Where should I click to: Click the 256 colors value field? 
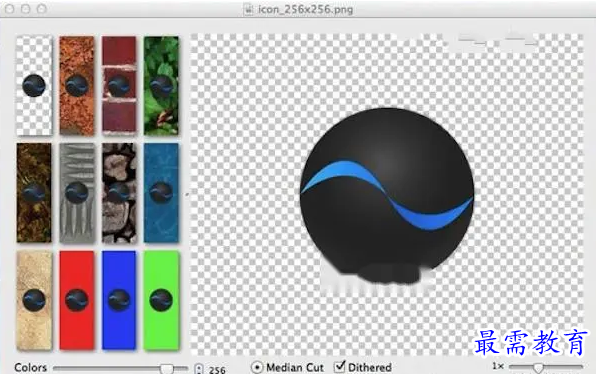[217, 370]
